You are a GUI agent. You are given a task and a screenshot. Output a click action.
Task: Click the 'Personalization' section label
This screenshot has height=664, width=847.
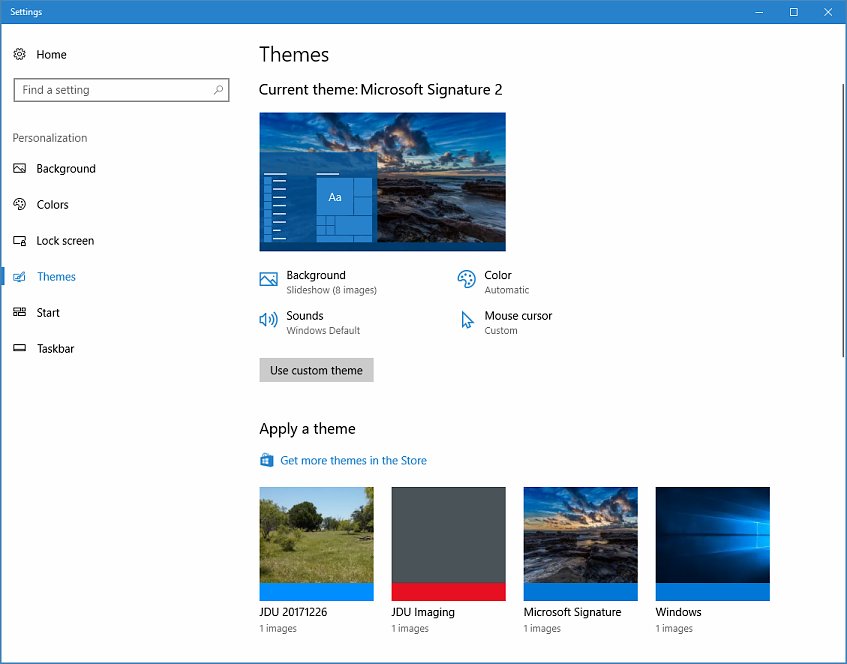pos(50,138)
